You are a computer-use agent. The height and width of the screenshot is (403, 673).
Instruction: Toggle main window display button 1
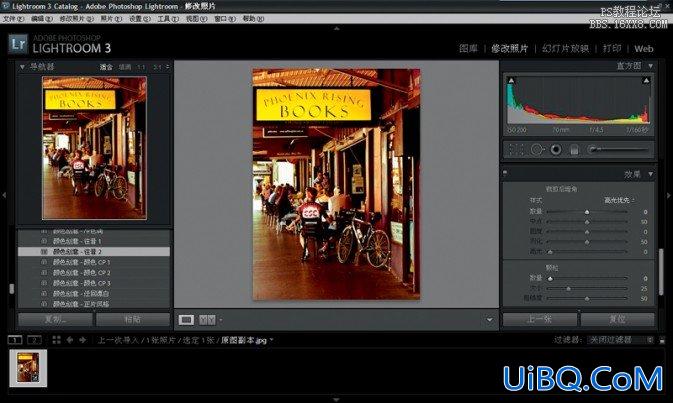tap(15, 340)
